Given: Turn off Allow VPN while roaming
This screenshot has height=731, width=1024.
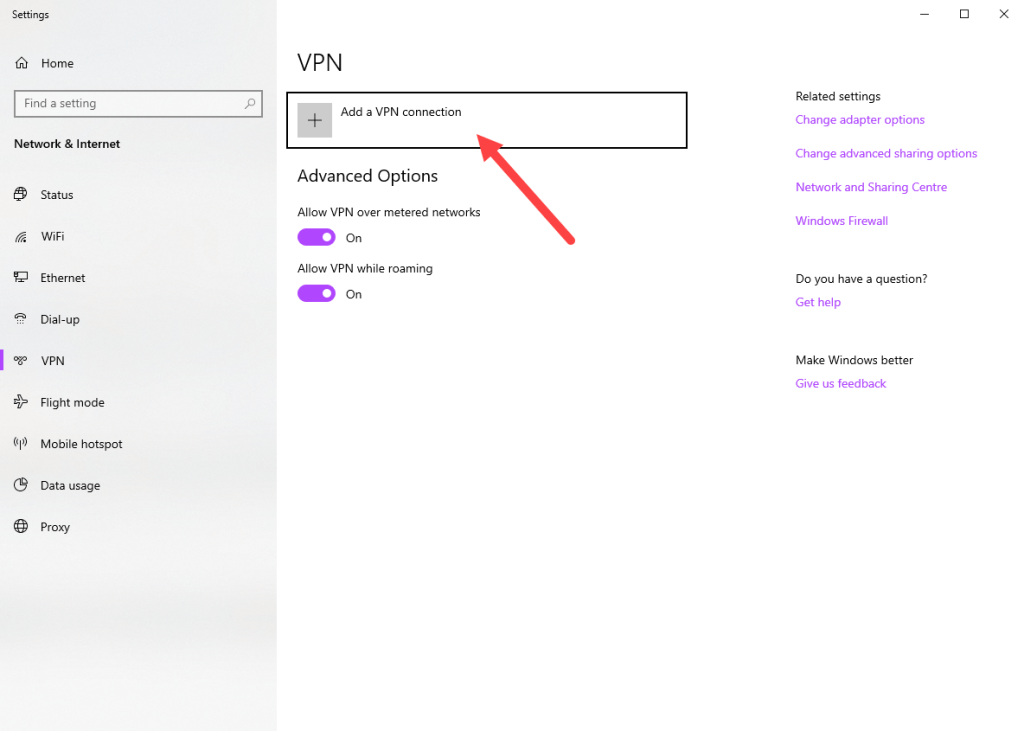Looking at the screenshot, I should (316, 294).
